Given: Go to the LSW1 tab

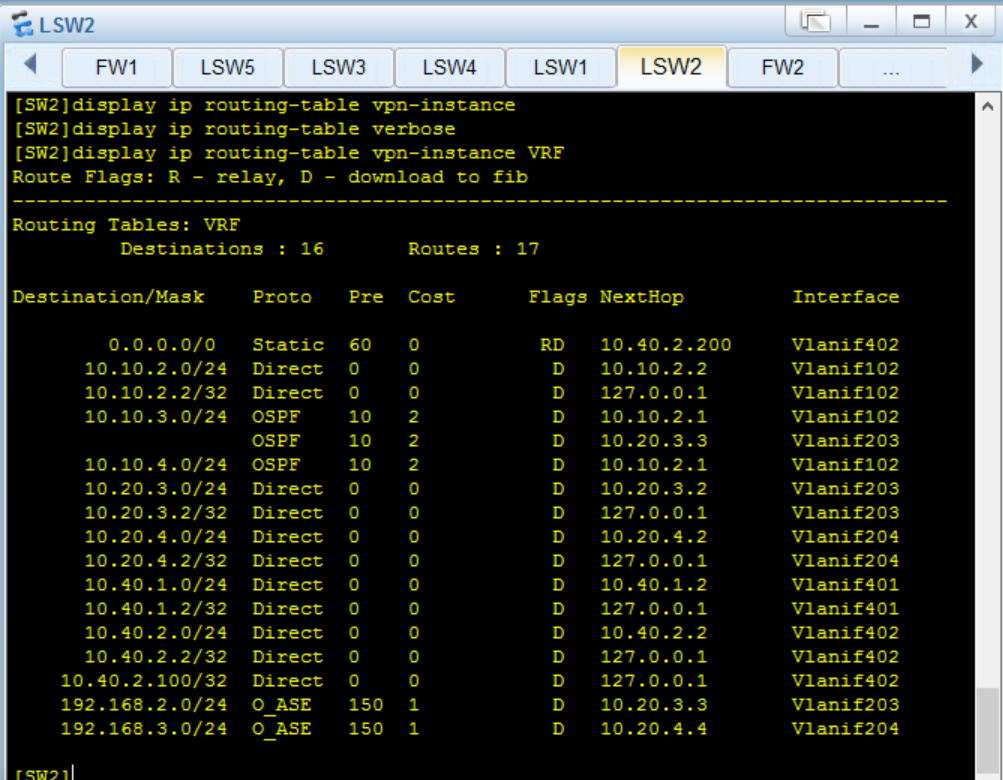Looking at the screenshot, I should (x=560, y=67).
